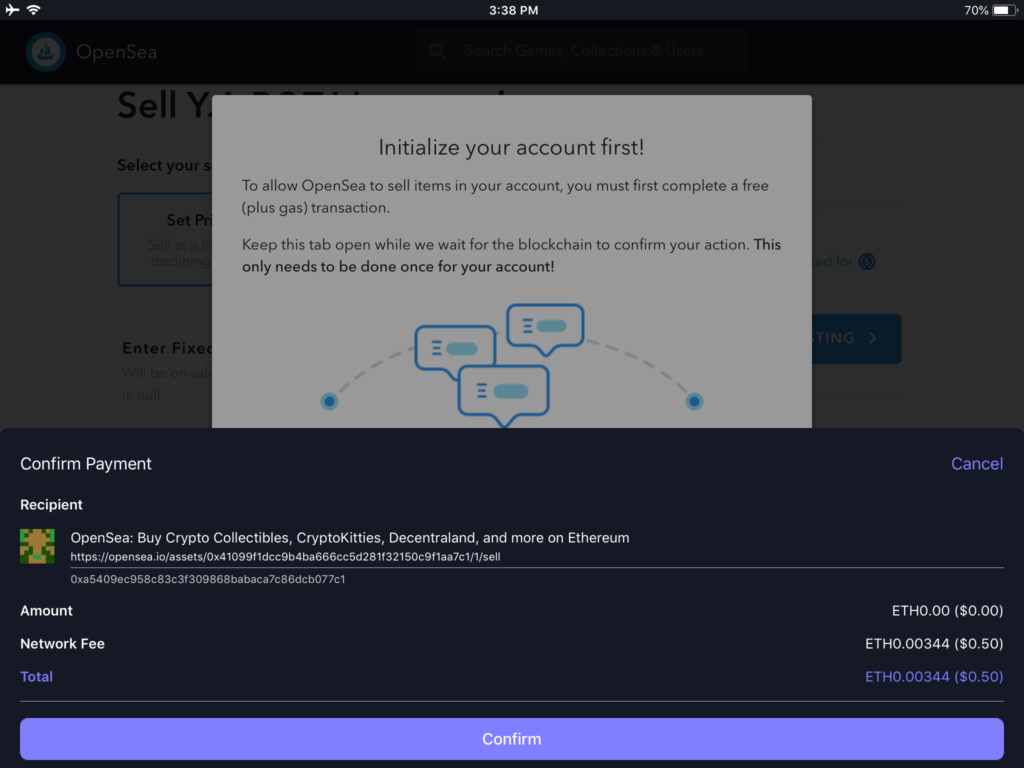The width and height of the screenshot is (1024, 768).
Task: Click the top chat bubble illustration
Action: (x=545, y=328)
